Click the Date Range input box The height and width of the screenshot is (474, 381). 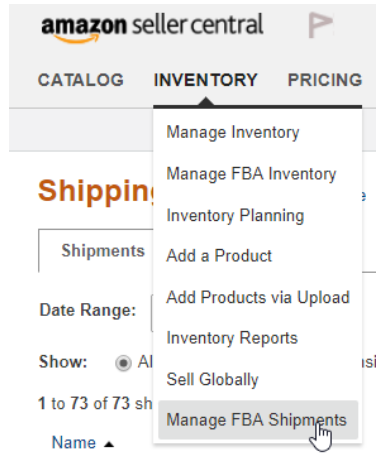[152, 313]
